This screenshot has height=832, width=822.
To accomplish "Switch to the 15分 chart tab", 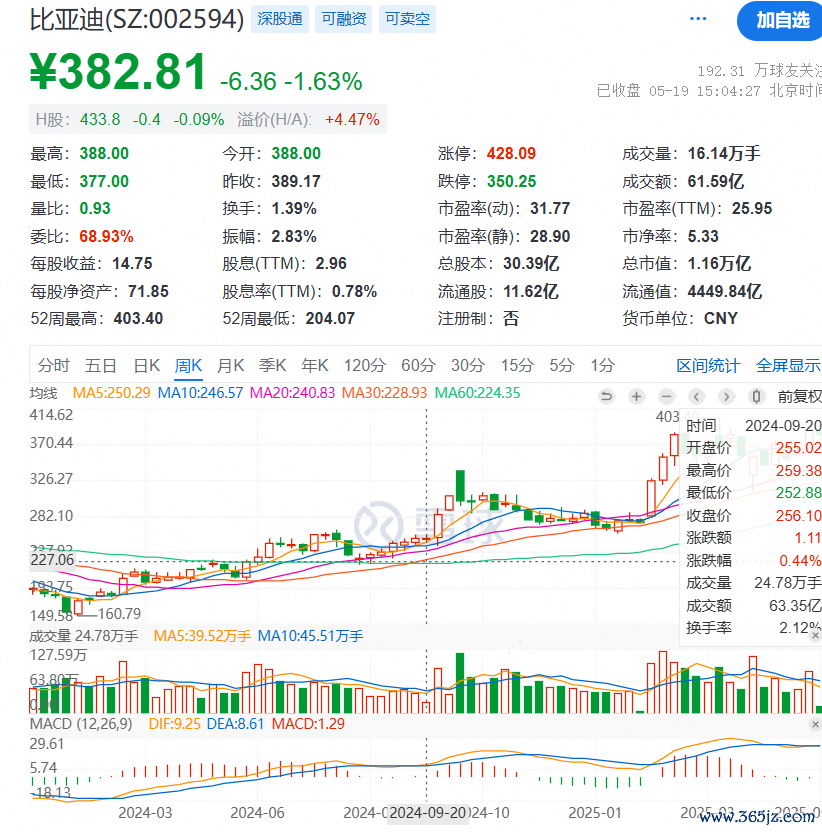I will coord(517,365).
